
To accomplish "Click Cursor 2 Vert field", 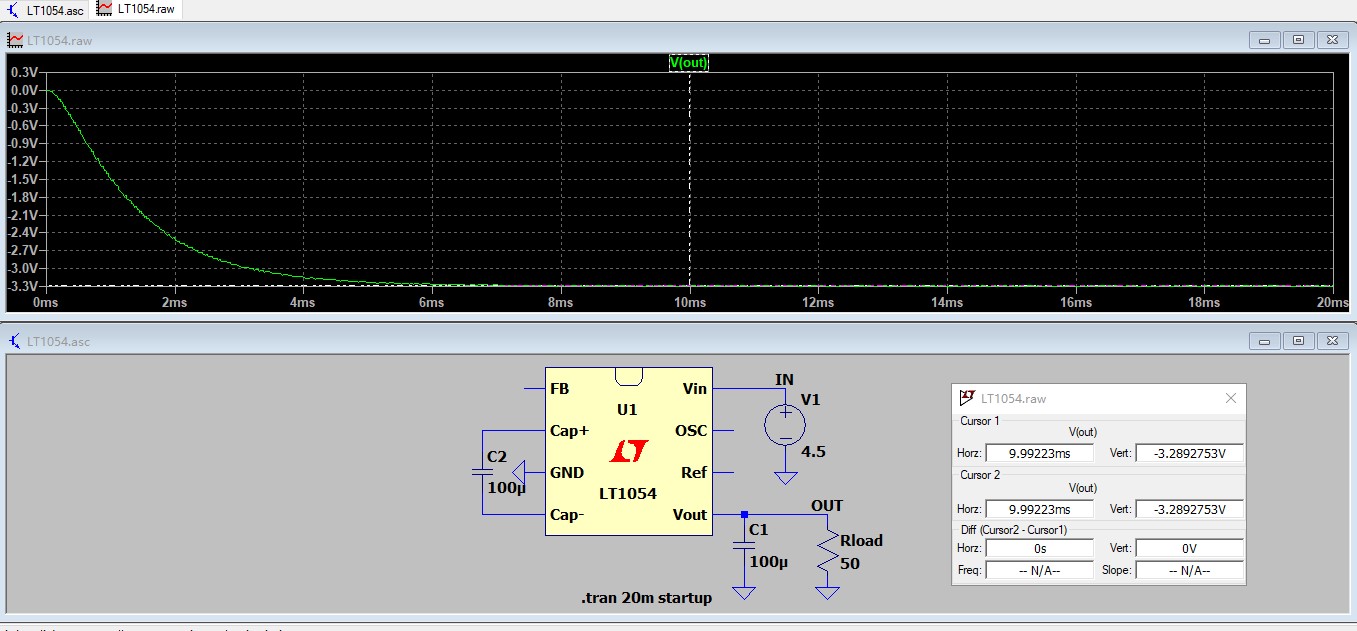I will pyautogui.click(x=1189, y=509).
